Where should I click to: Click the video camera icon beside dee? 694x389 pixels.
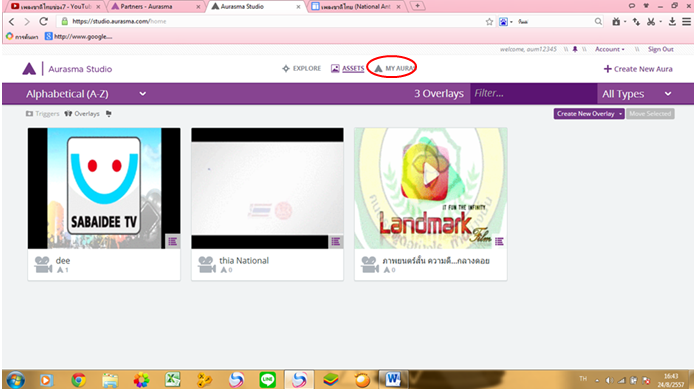tap(43, 265)
